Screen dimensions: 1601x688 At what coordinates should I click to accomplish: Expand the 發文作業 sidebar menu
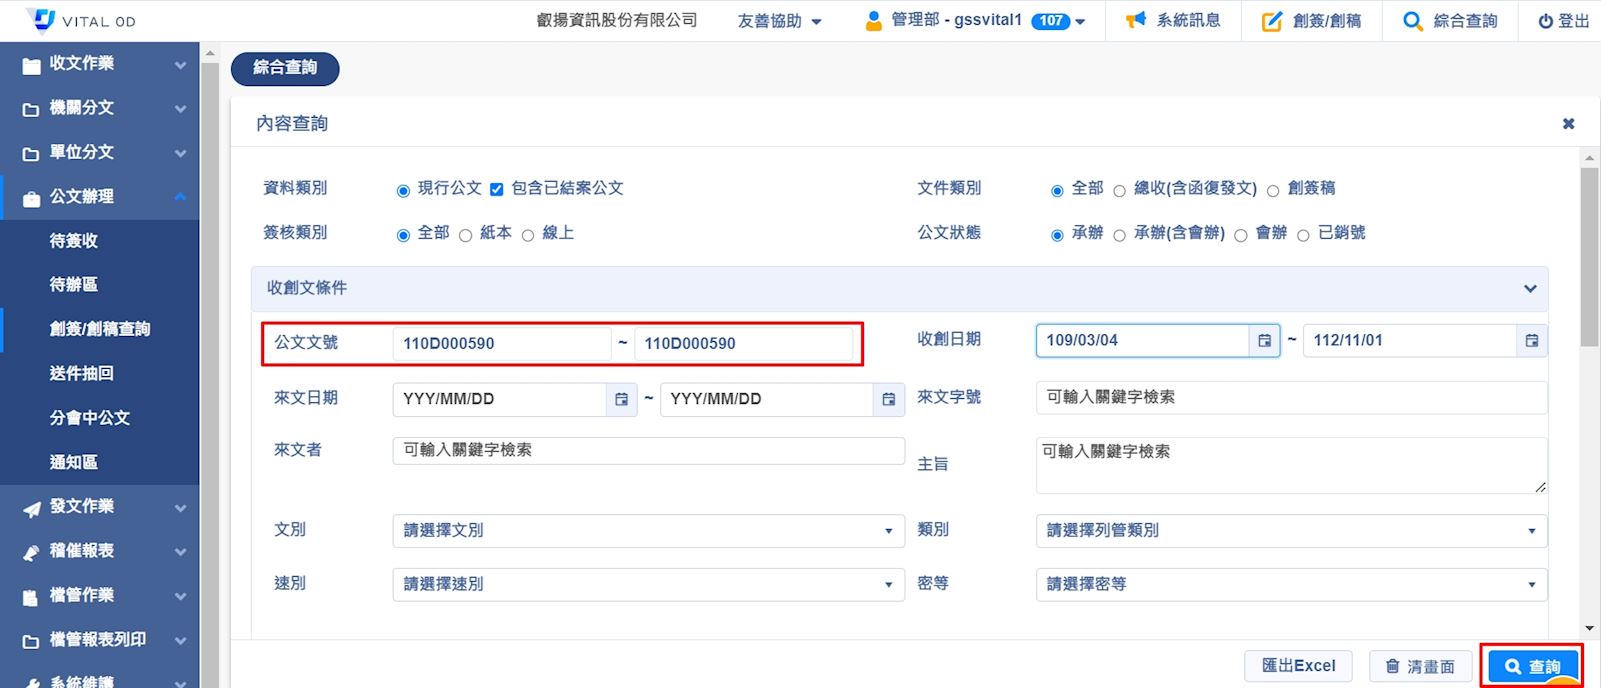click(100, 507)
